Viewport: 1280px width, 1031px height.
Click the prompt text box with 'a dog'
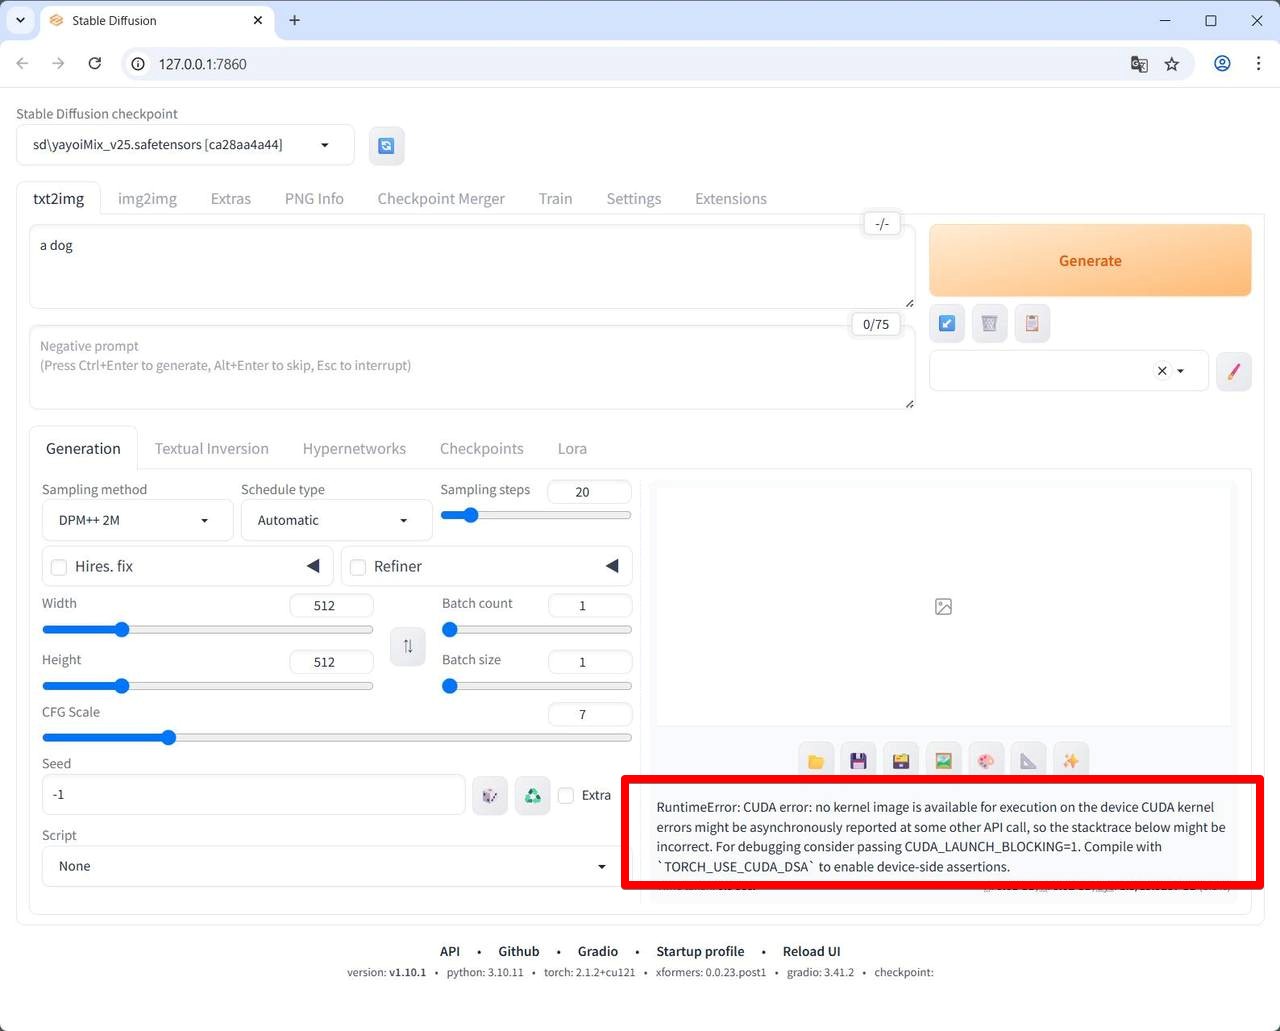point(472,267)
